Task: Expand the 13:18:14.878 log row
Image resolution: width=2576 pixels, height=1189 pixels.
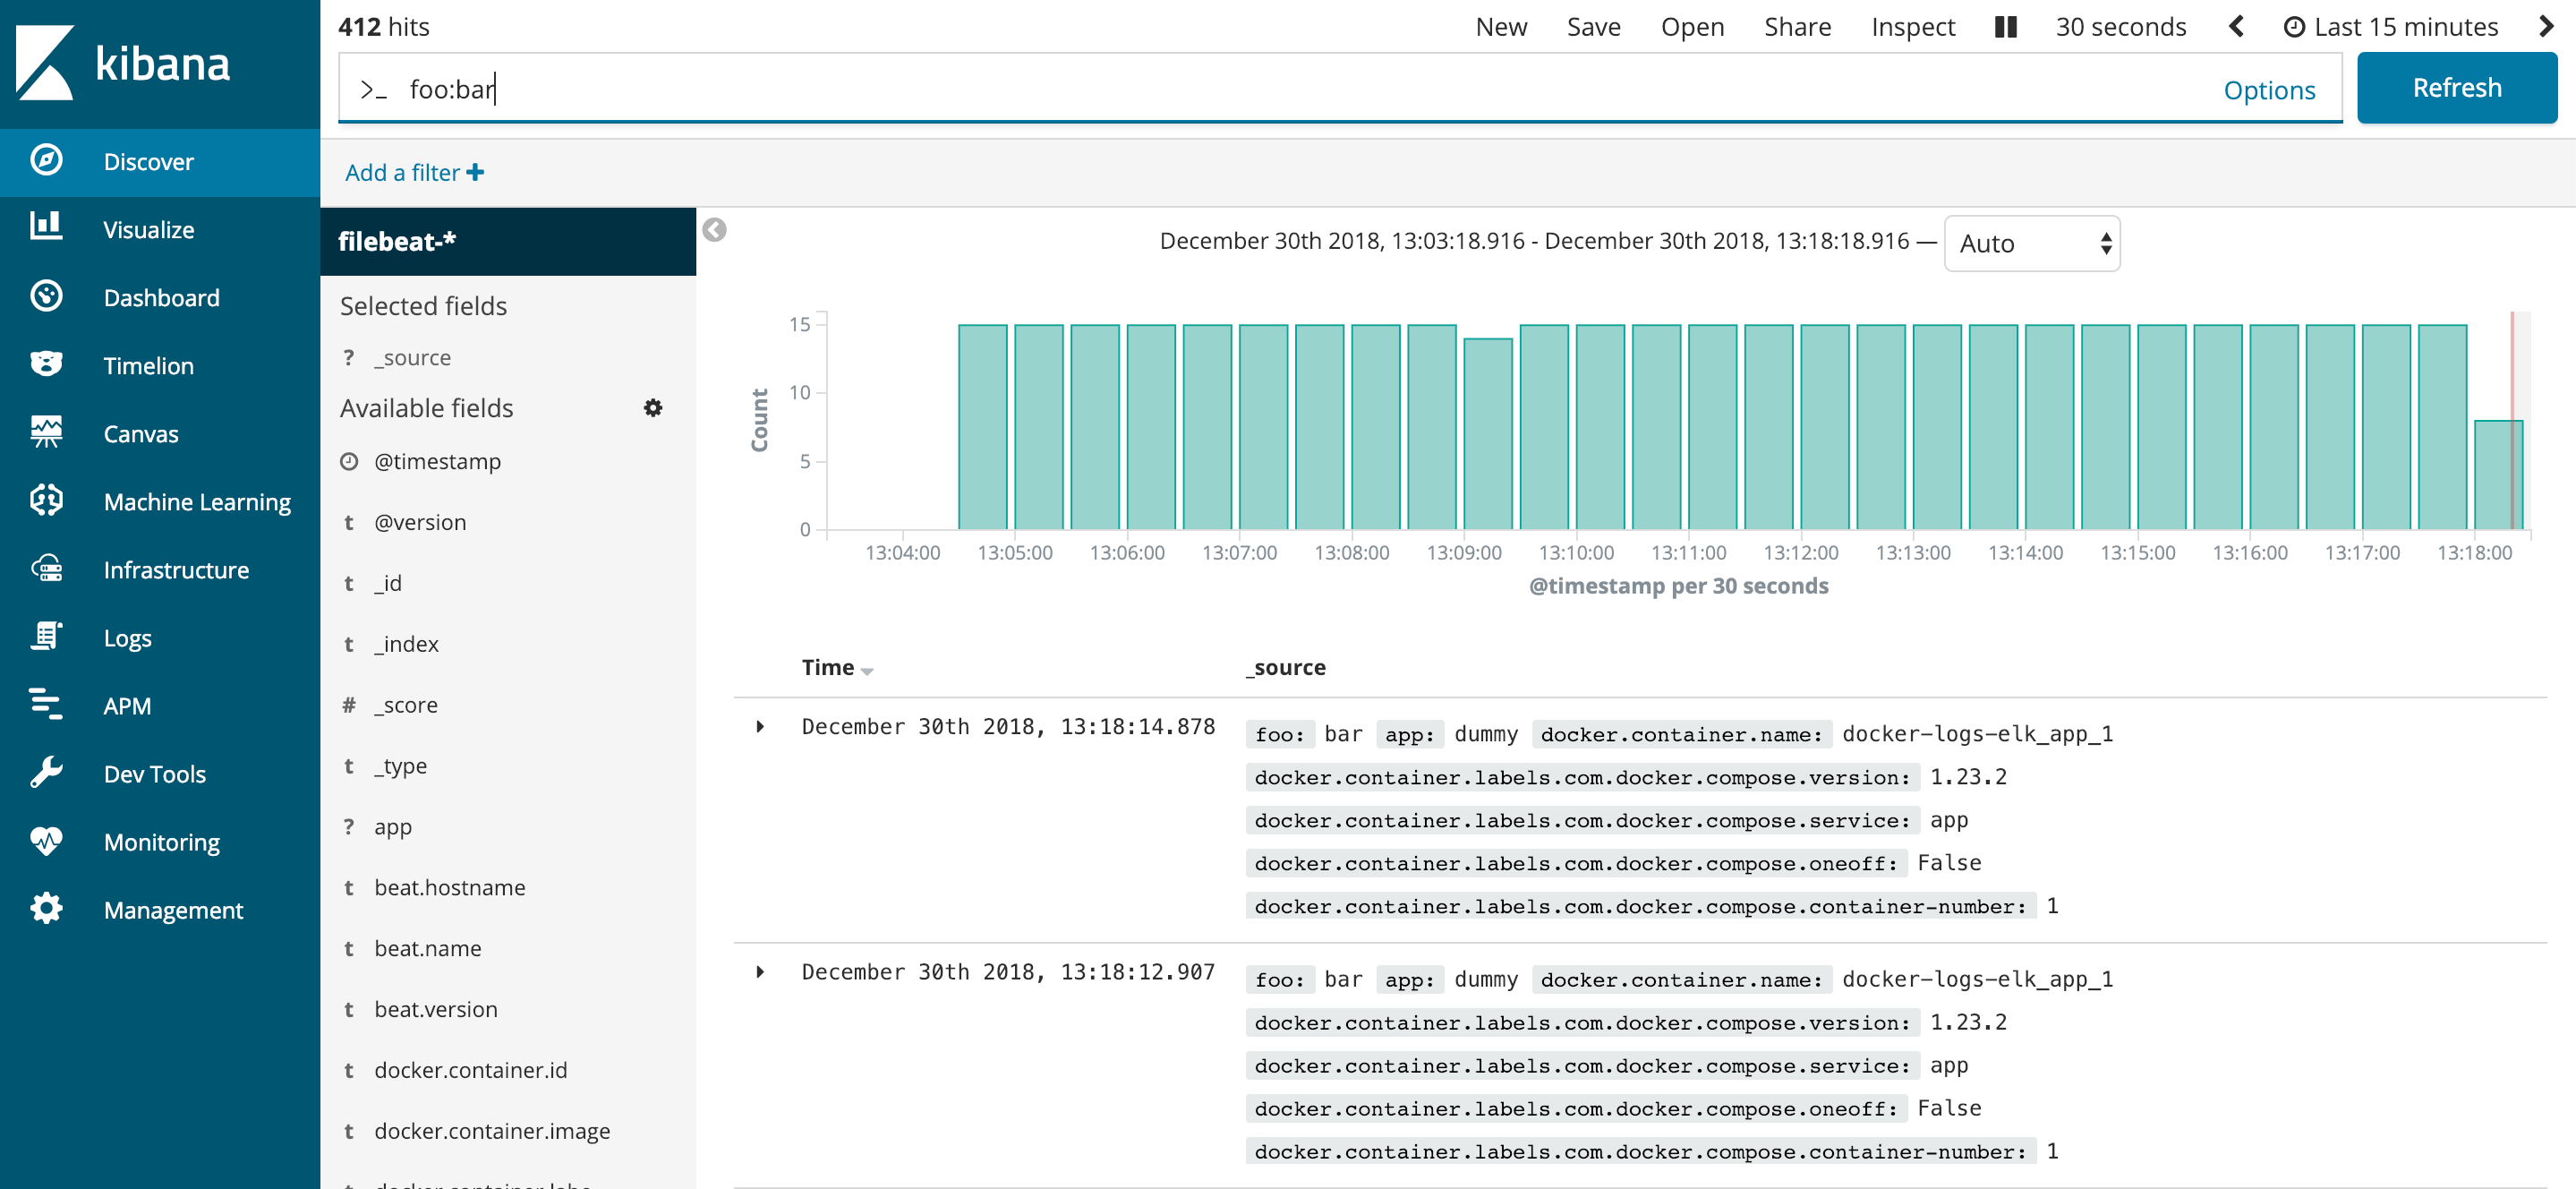Action: coord(760,727)
